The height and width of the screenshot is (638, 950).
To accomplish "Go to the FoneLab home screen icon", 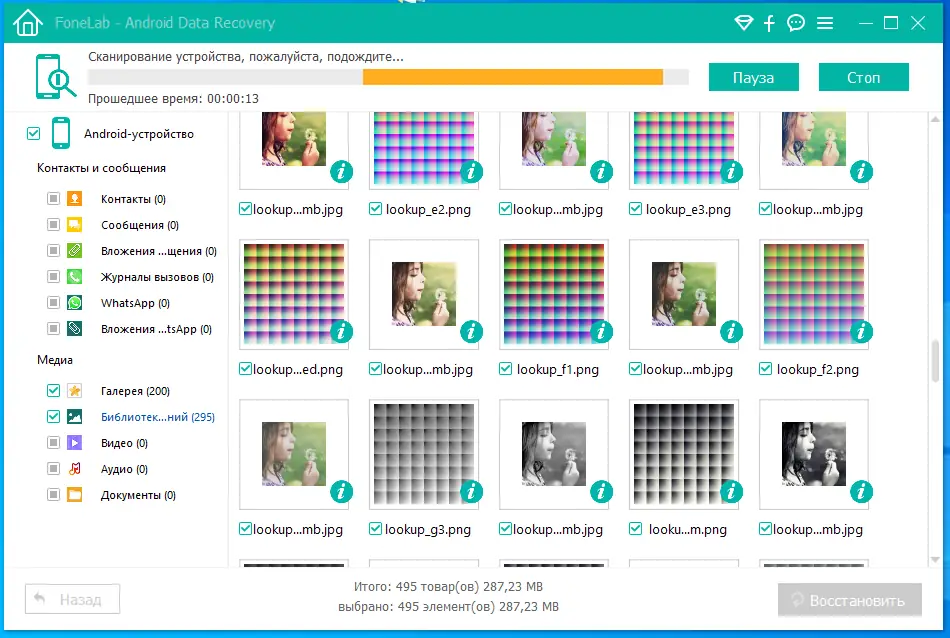I will (28, 24).
